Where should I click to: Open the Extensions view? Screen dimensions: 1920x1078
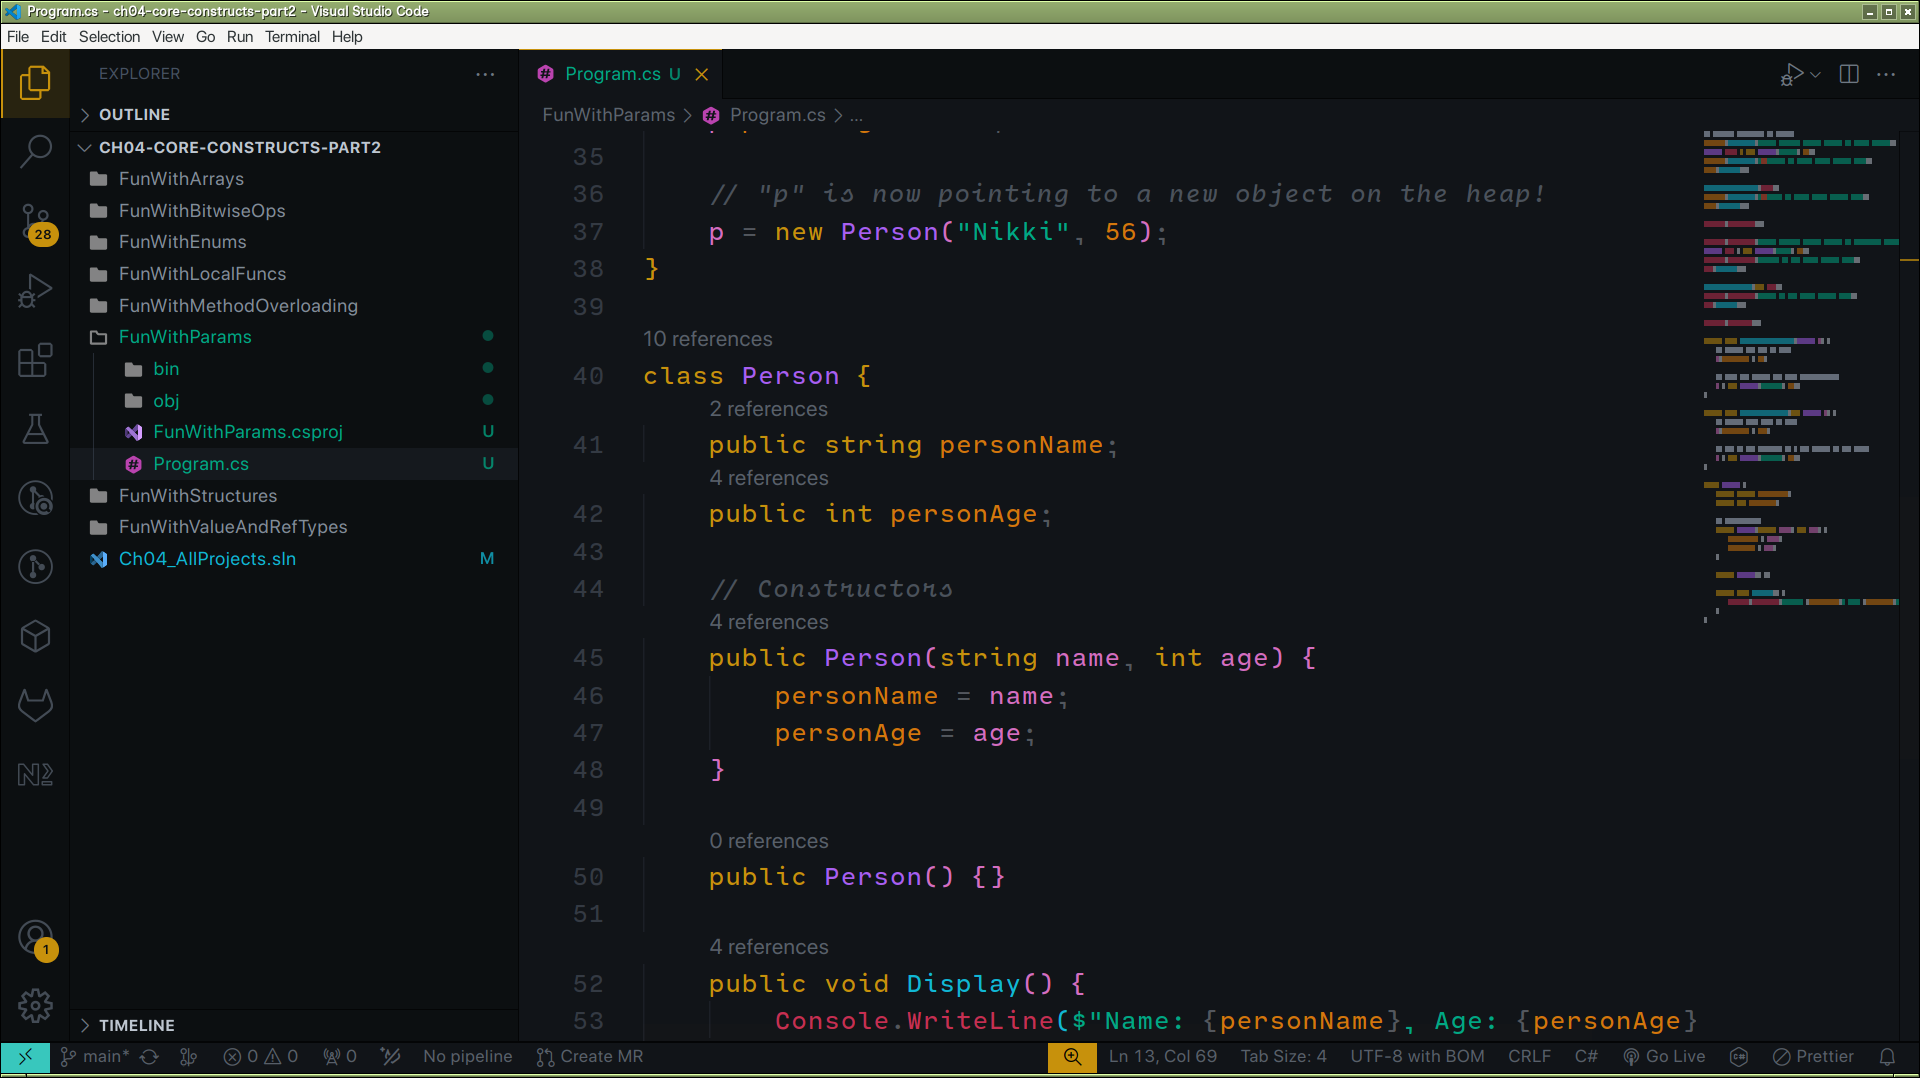tap(36, 360)
